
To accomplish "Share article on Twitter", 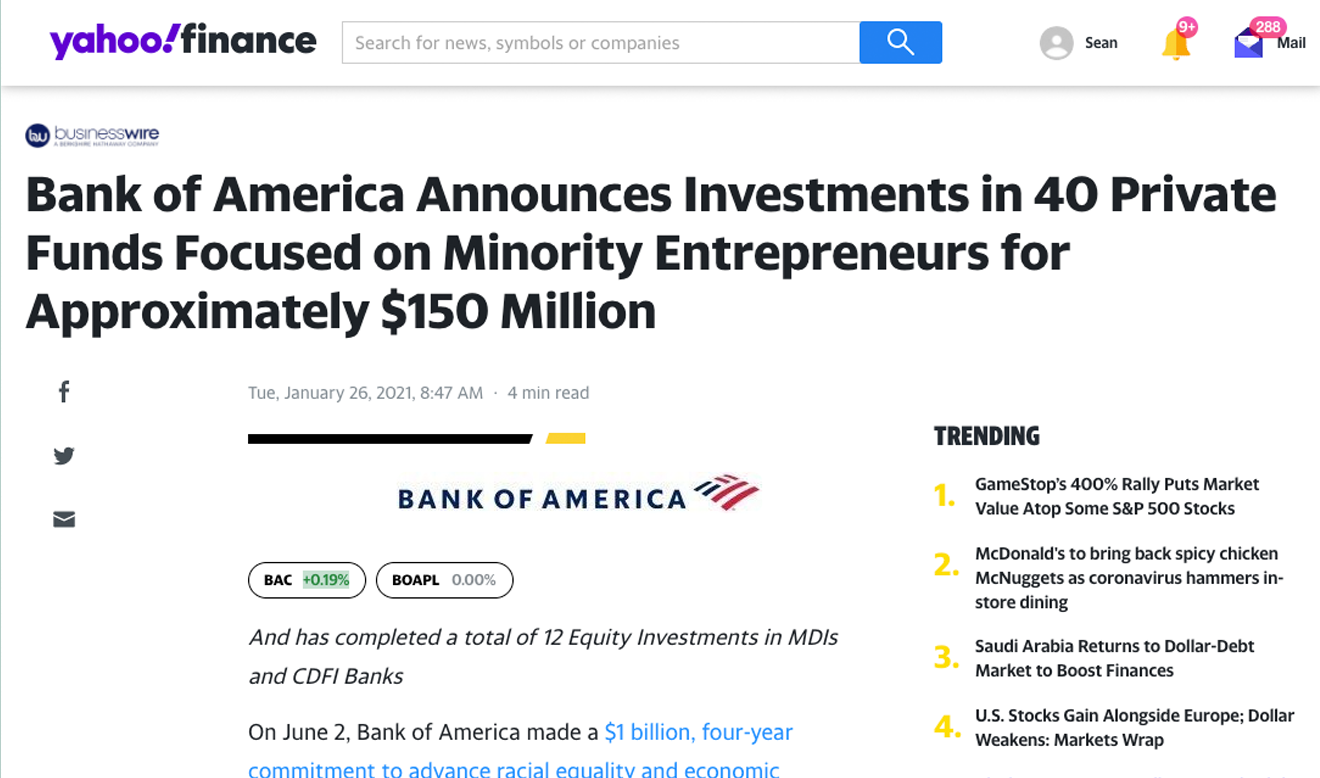I will pyautogui.click(x=64, y=456).
